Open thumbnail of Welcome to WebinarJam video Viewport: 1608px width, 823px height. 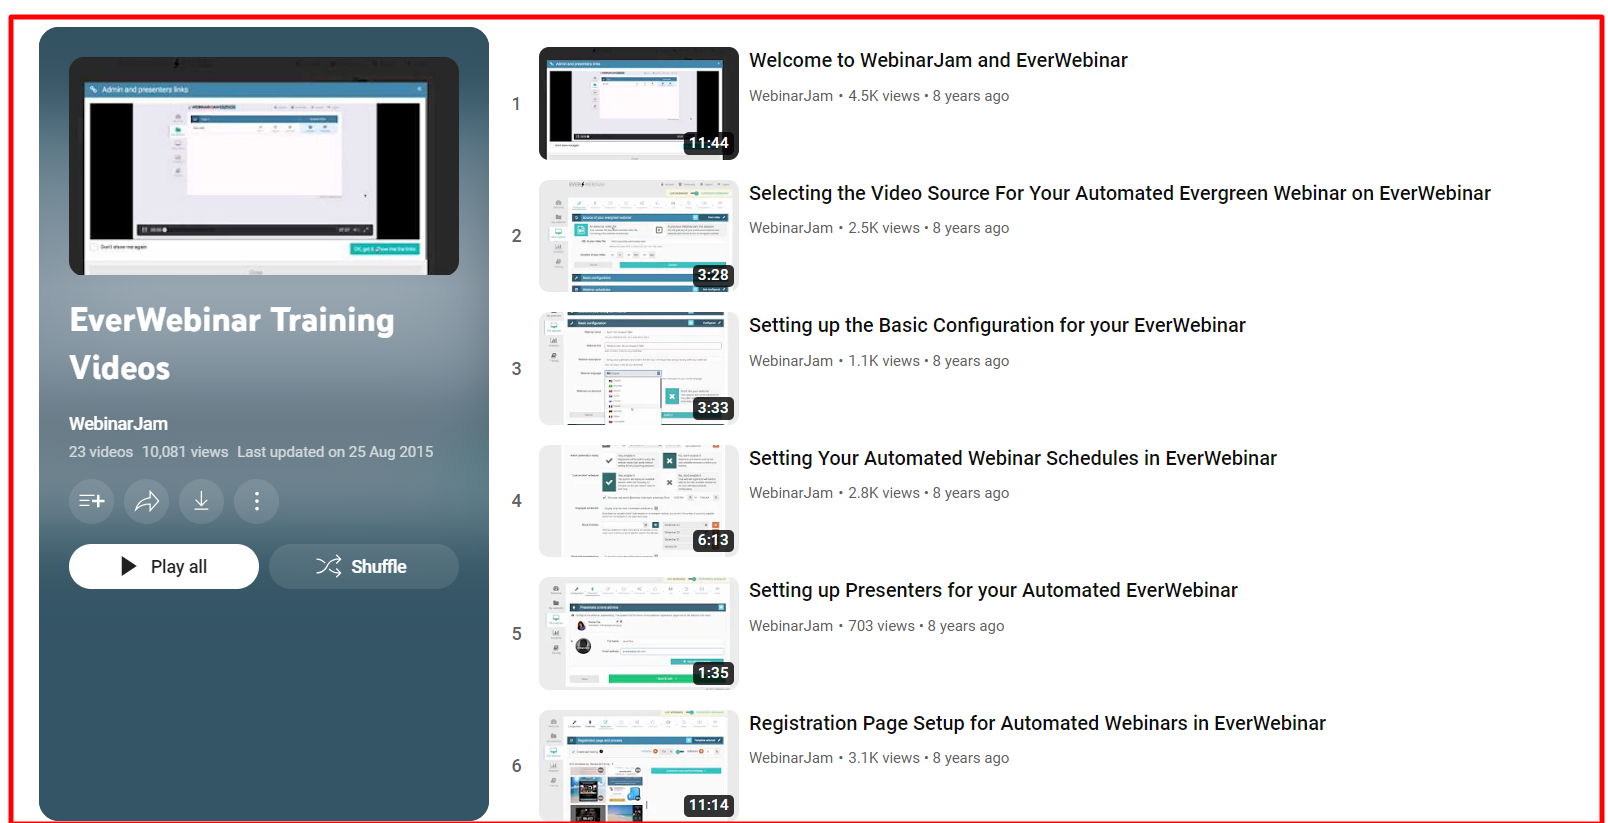(639, 103)
